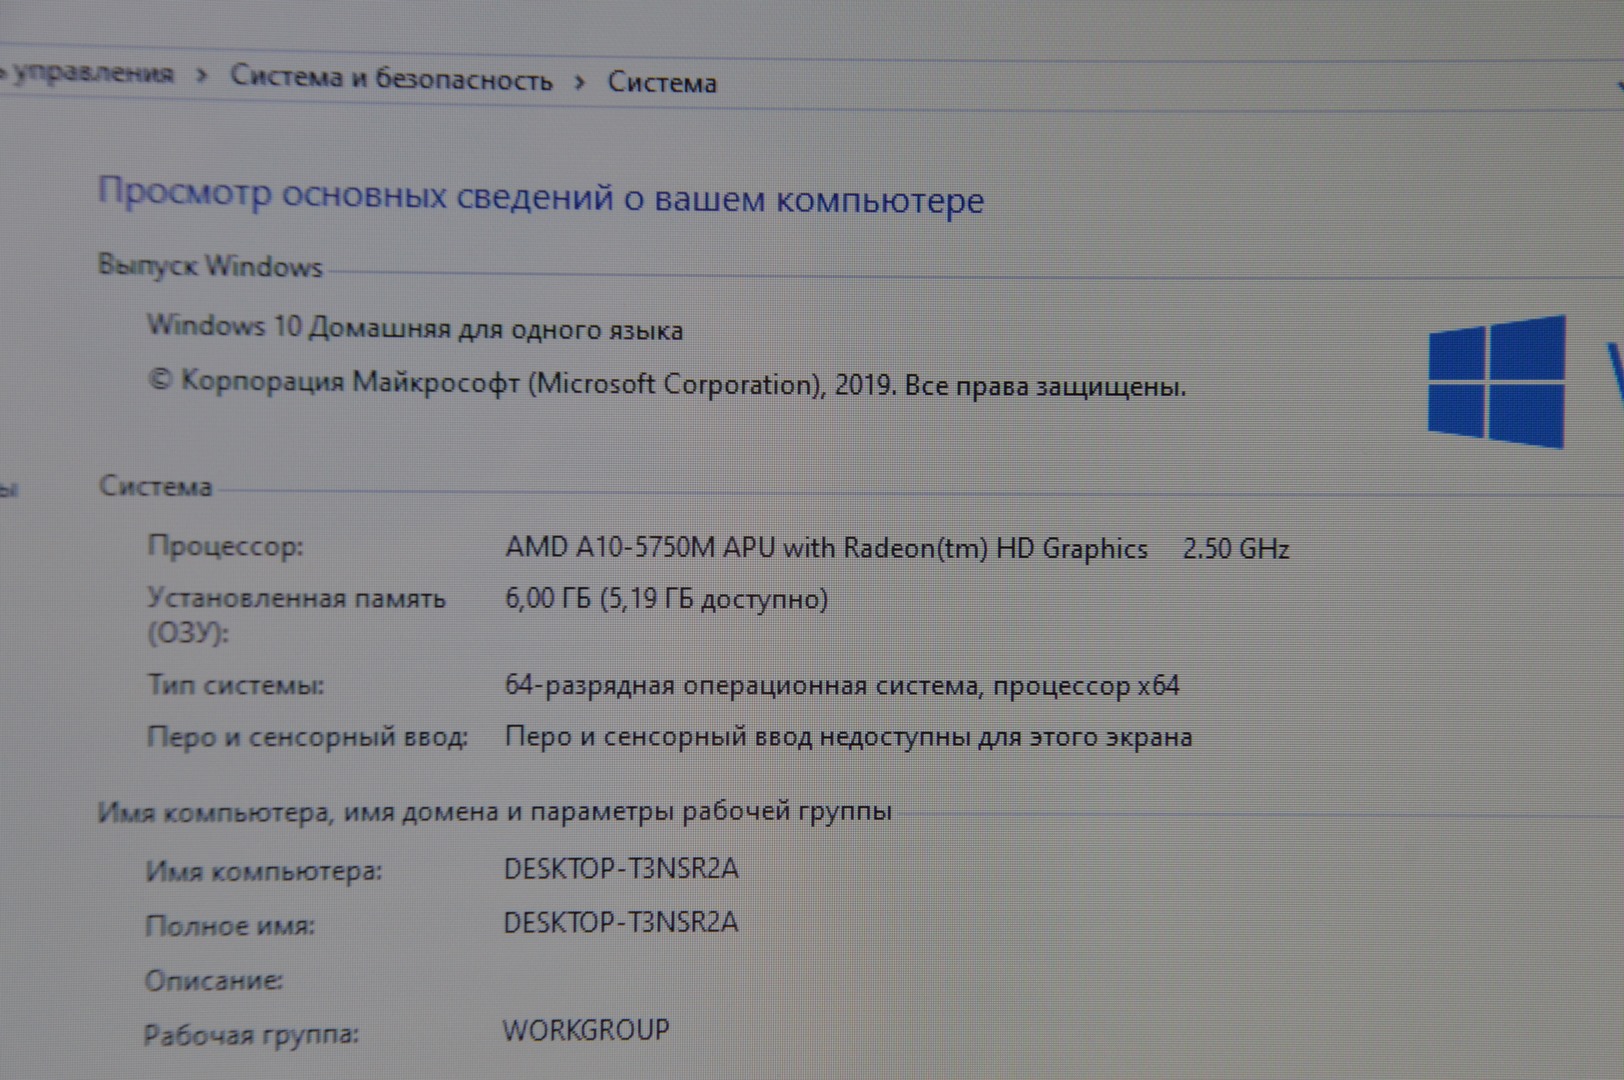Click the "Описание:" label
1624x1080 pixels.
click(x=214, y=980)
